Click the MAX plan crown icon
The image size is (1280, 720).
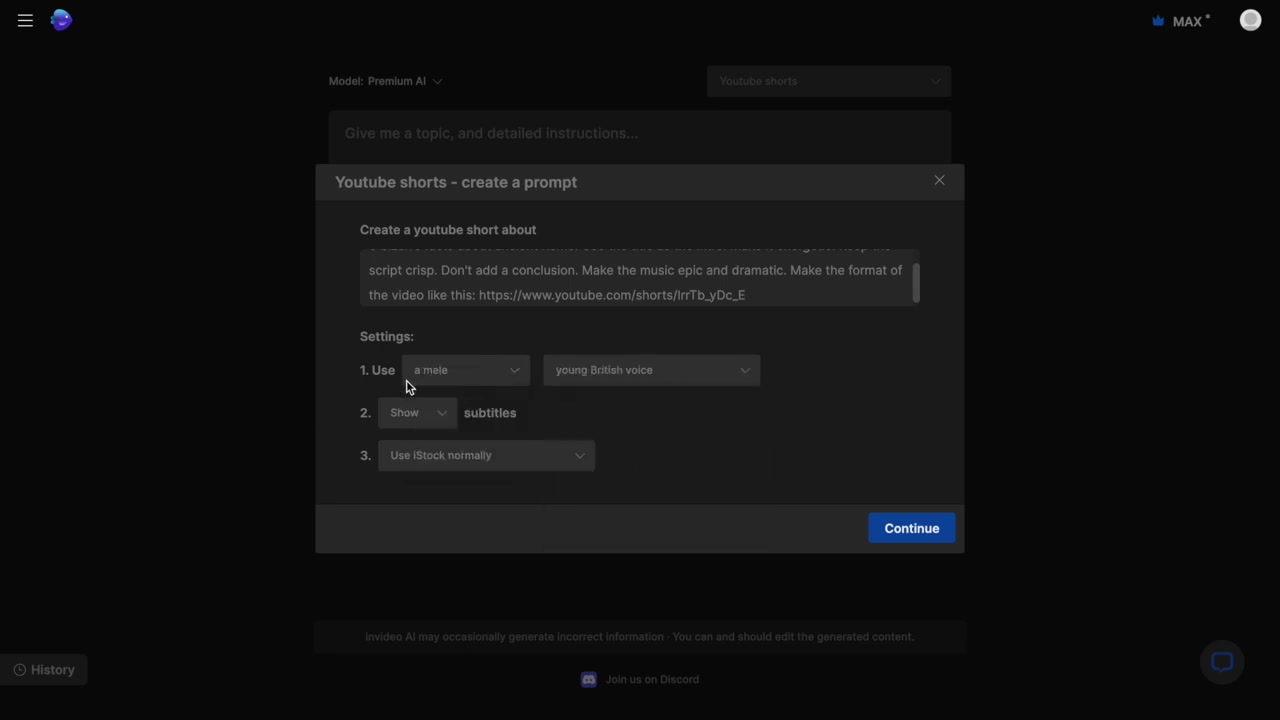[x=1158, y=21]
